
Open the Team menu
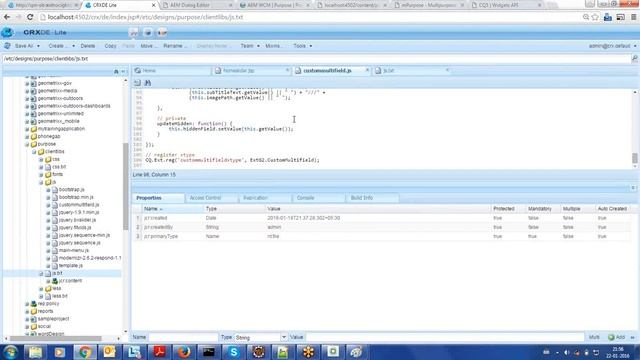point(250,46)
